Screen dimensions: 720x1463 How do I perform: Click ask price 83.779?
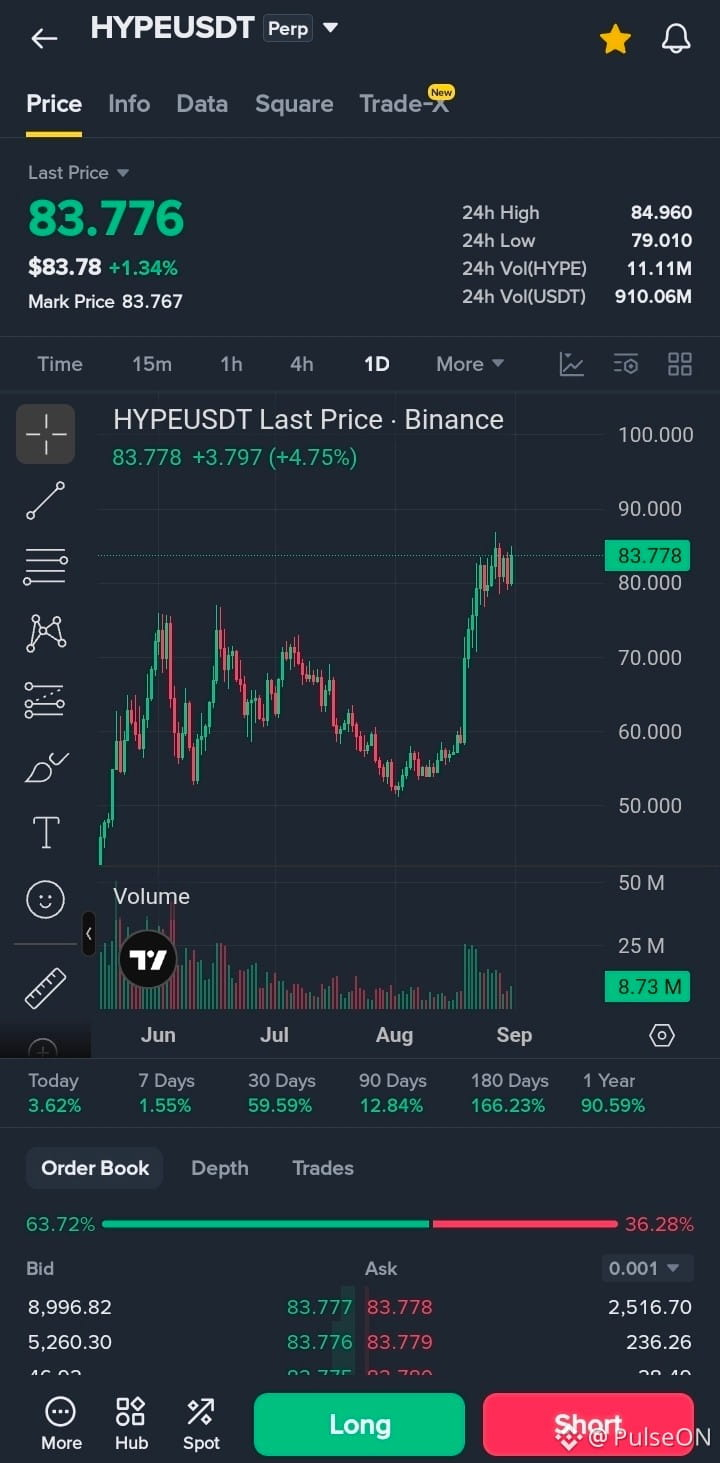click(399, 1342)
